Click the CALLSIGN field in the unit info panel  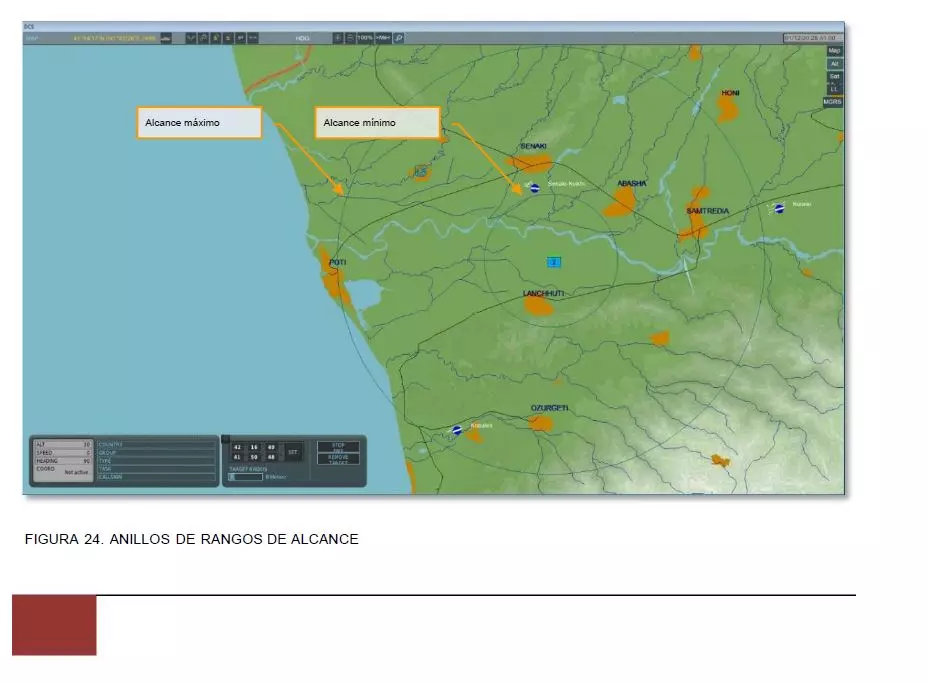[156, 477]
